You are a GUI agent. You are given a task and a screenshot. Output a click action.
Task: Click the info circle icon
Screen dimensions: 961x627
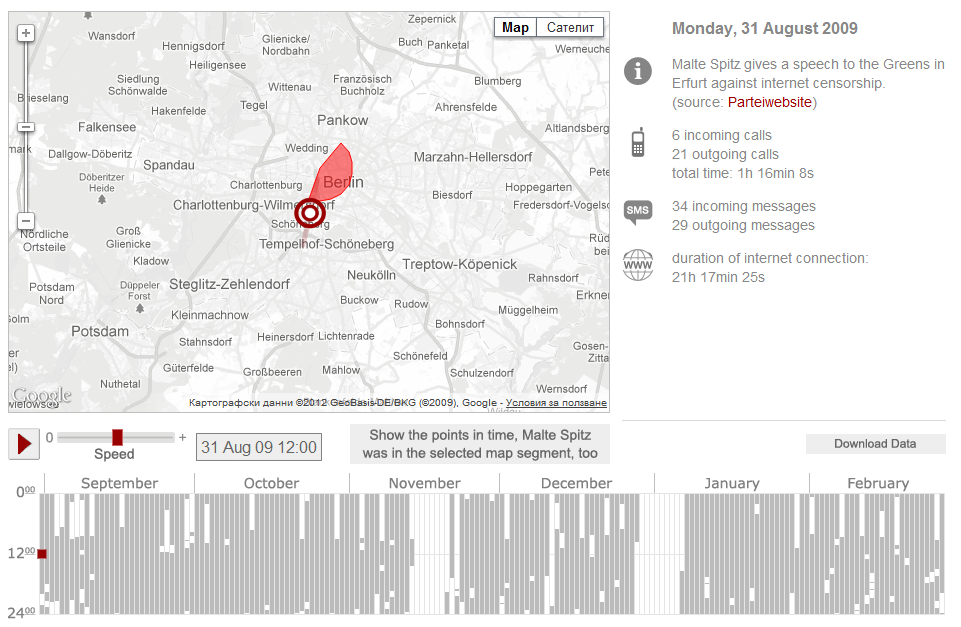[638, 71]
